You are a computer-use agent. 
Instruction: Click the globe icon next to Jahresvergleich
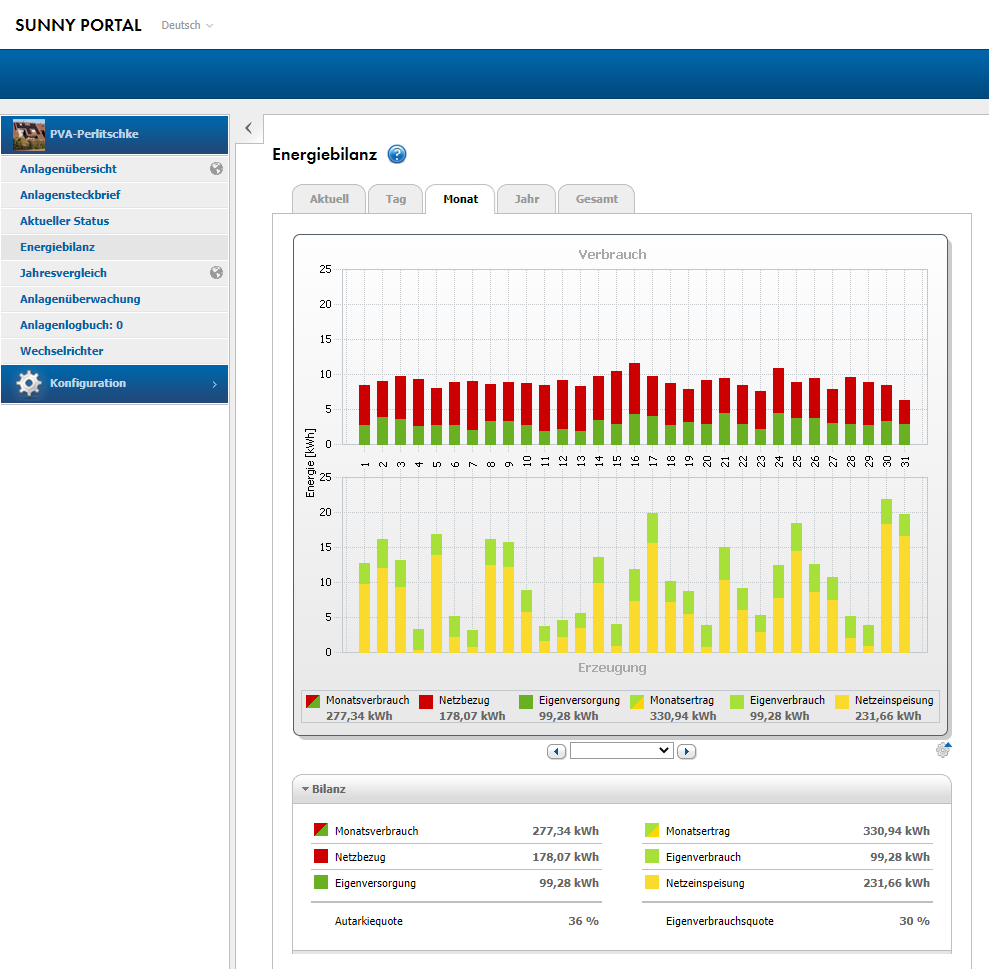tap(216, 273)
